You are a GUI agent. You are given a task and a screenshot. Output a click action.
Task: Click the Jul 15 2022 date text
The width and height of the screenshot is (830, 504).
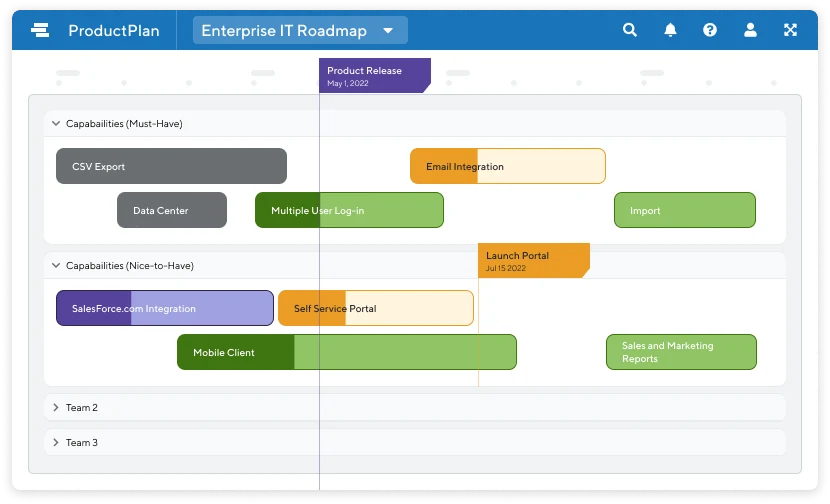506,268
